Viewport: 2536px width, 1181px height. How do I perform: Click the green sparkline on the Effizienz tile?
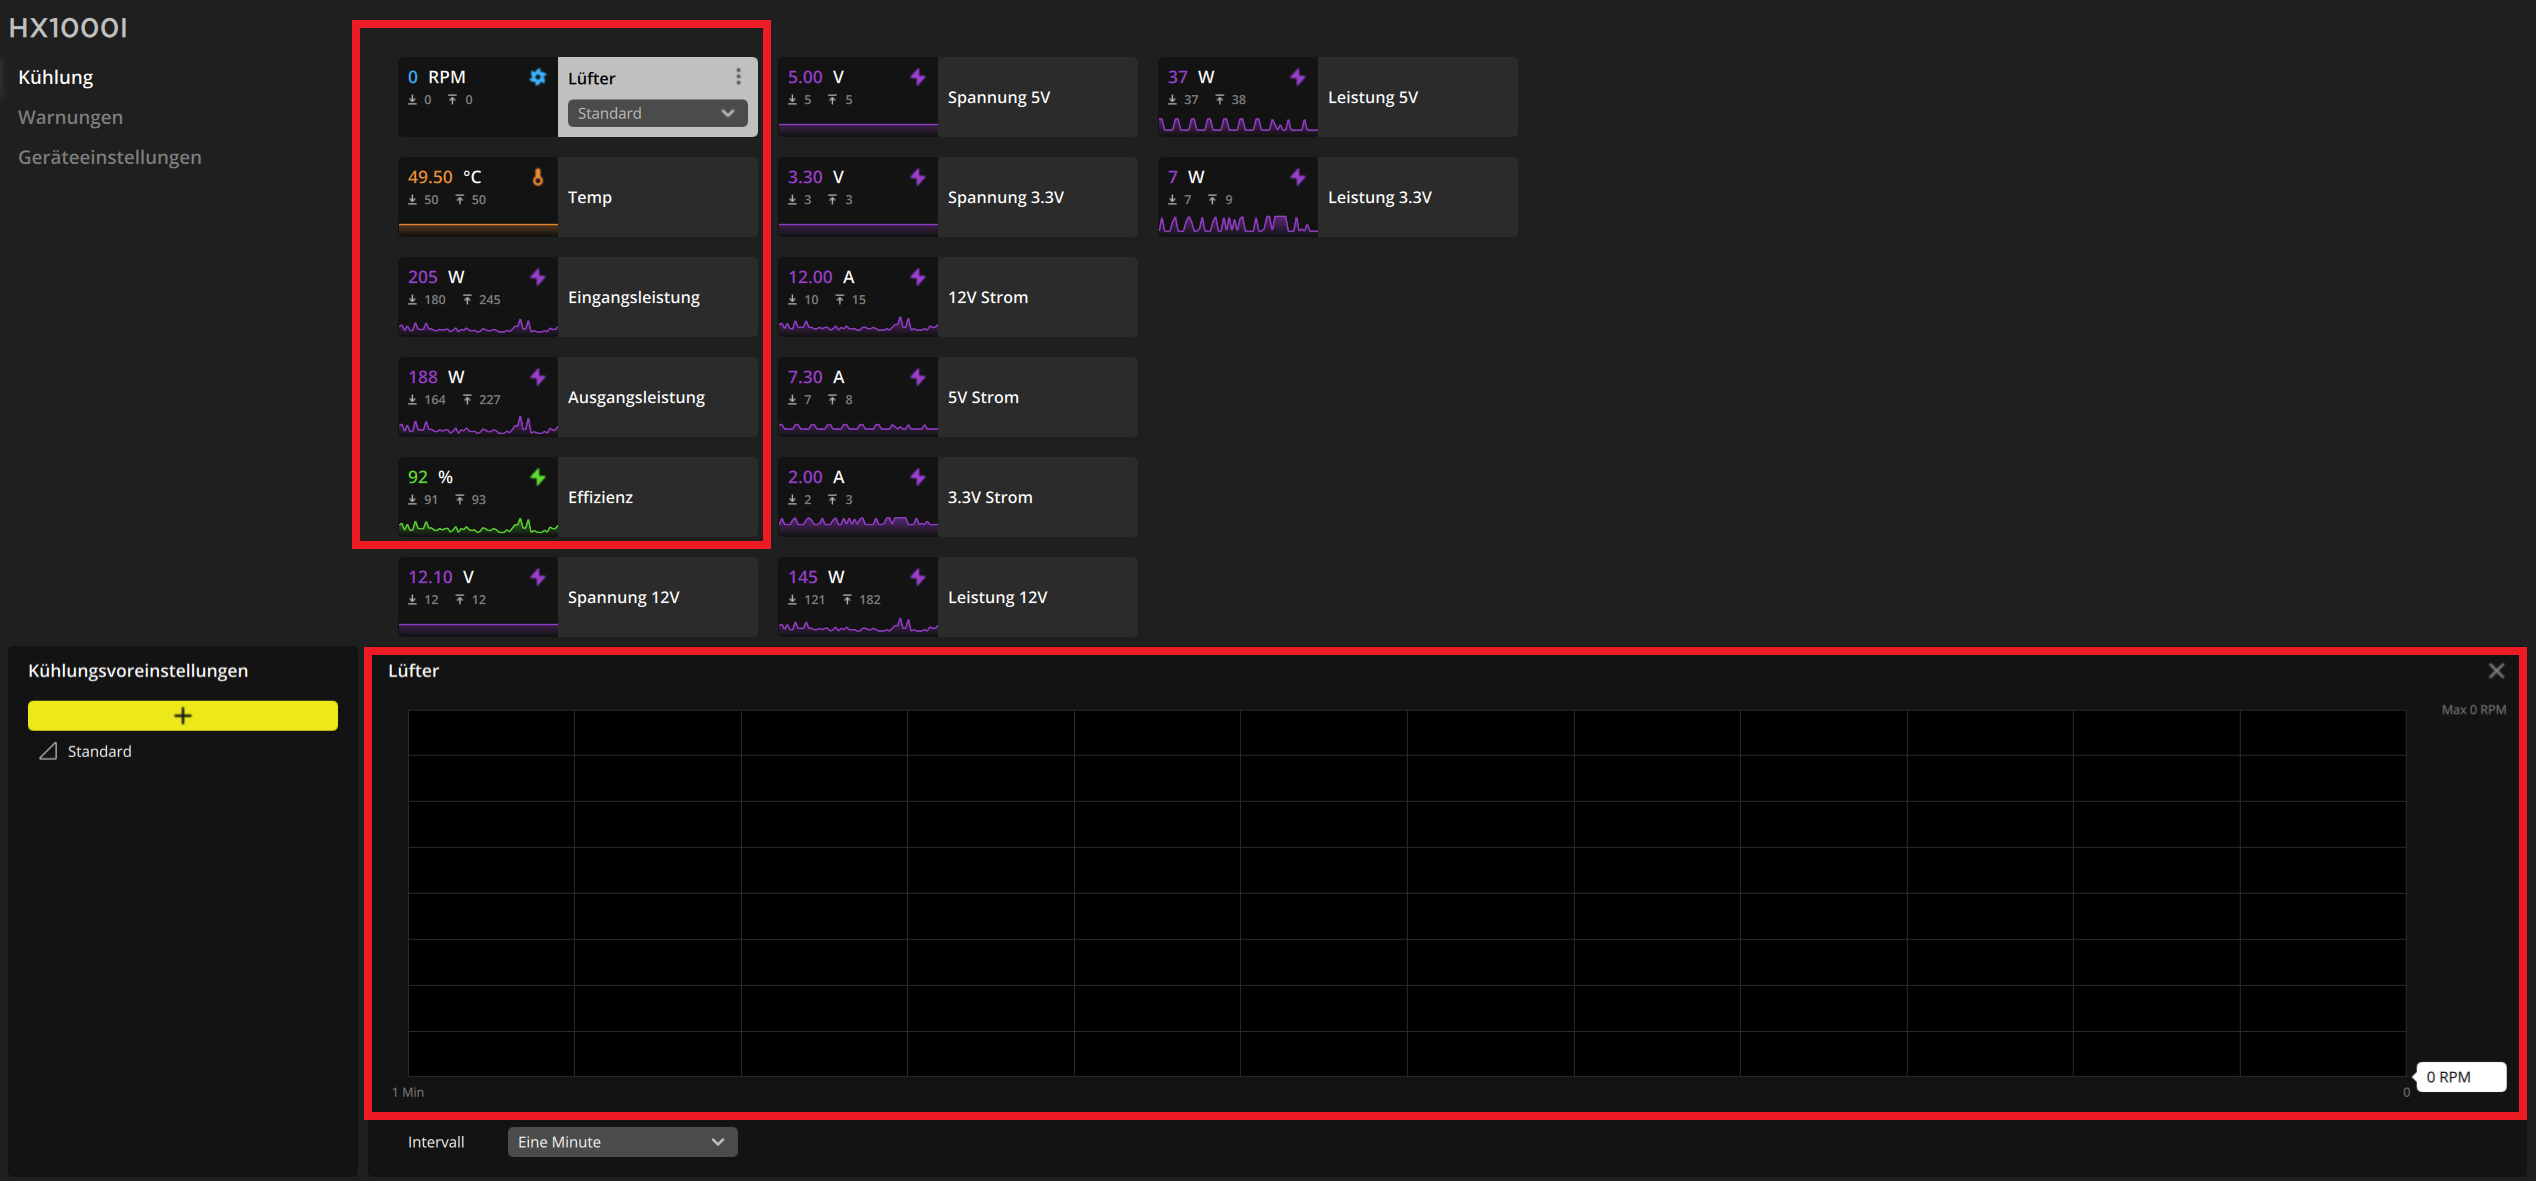478,525
